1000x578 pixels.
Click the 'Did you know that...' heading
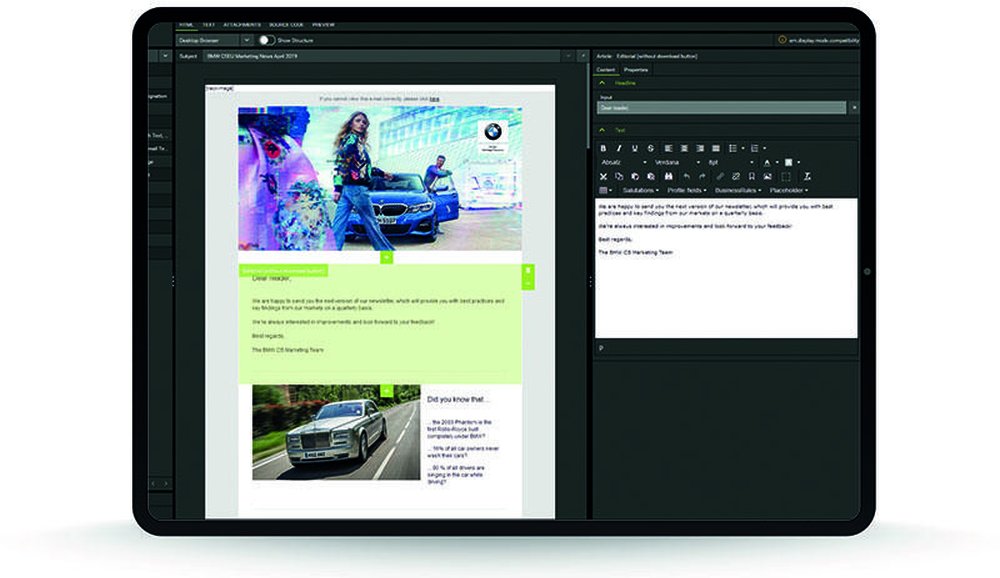pos(458,399)
